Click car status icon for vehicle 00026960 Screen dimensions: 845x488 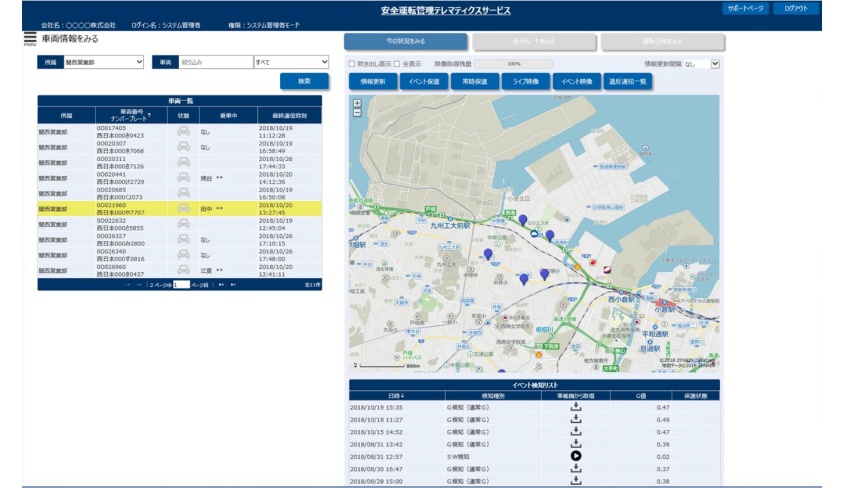[x=183, y=270]
